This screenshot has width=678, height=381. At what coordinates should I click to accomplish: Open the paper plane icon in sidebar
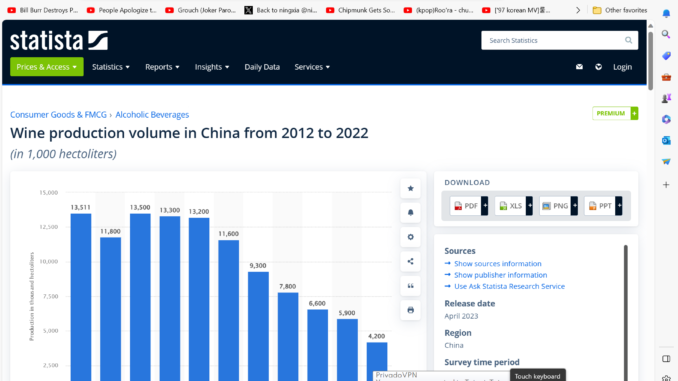(666, 162)
